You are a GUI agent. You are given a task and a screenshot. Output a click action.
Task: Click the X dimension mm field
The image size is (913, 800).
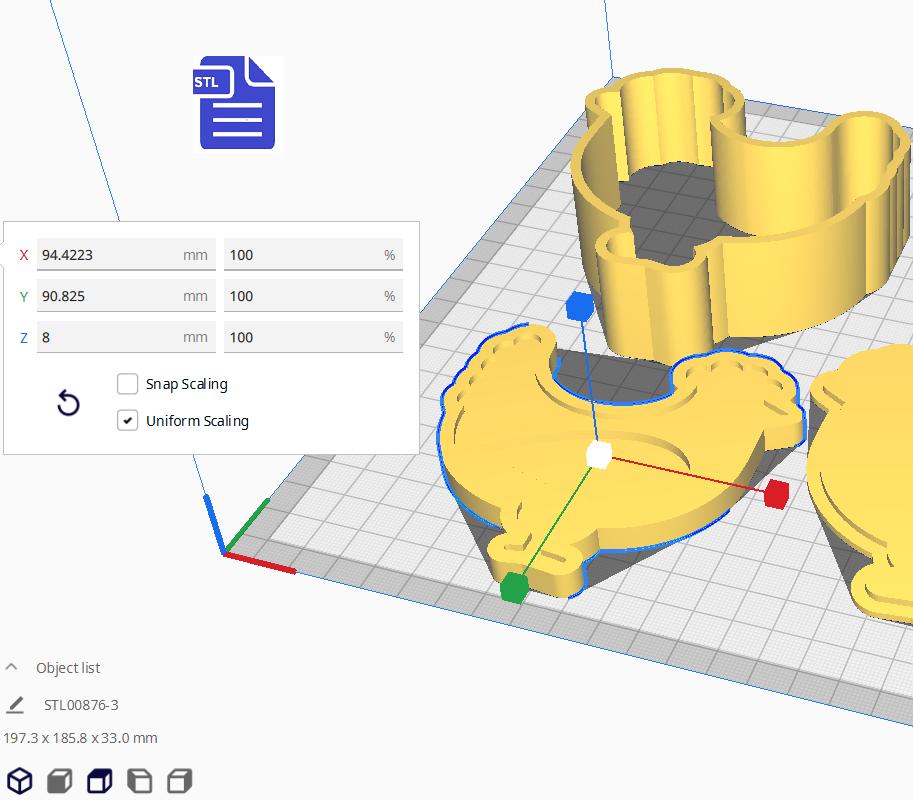110,255
